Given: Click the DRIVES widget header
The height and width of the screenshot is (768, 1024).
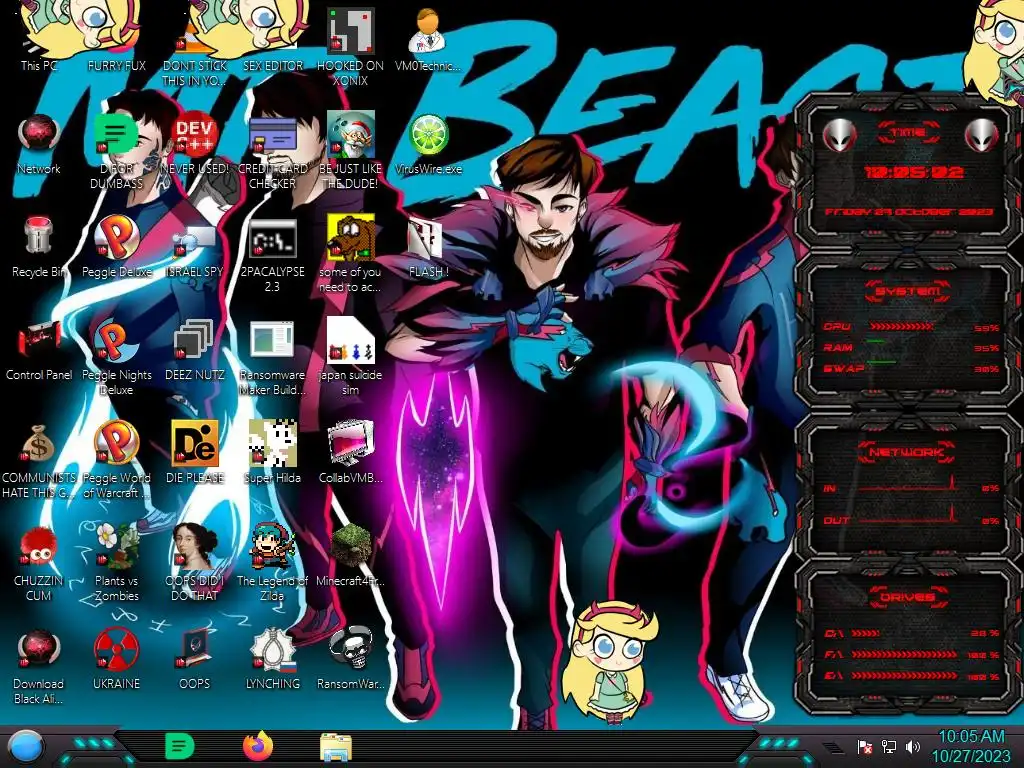Looking at the screenshot, I should (907, 597).
